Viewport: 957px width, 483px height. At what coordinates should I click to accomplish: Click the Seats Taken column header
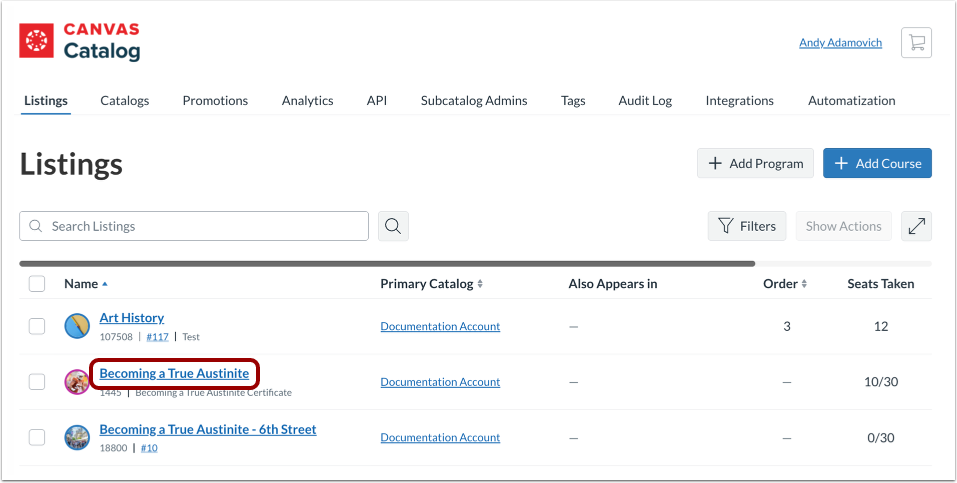click(x=881, y=284)
